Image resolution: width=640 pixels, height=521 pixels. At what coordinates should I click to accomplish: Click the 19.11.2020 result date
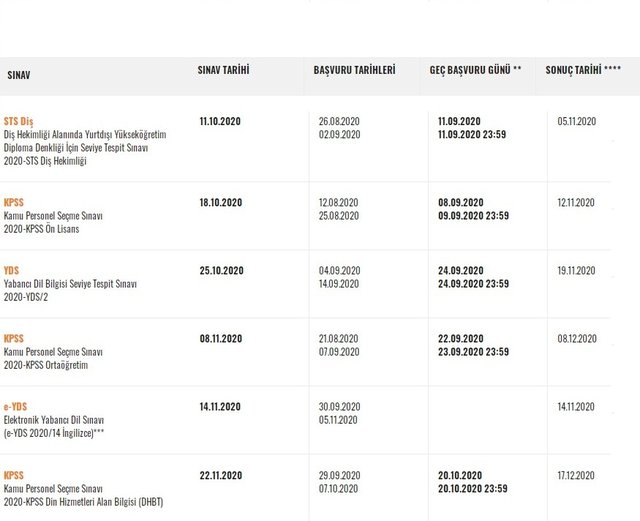pos(577,271)
